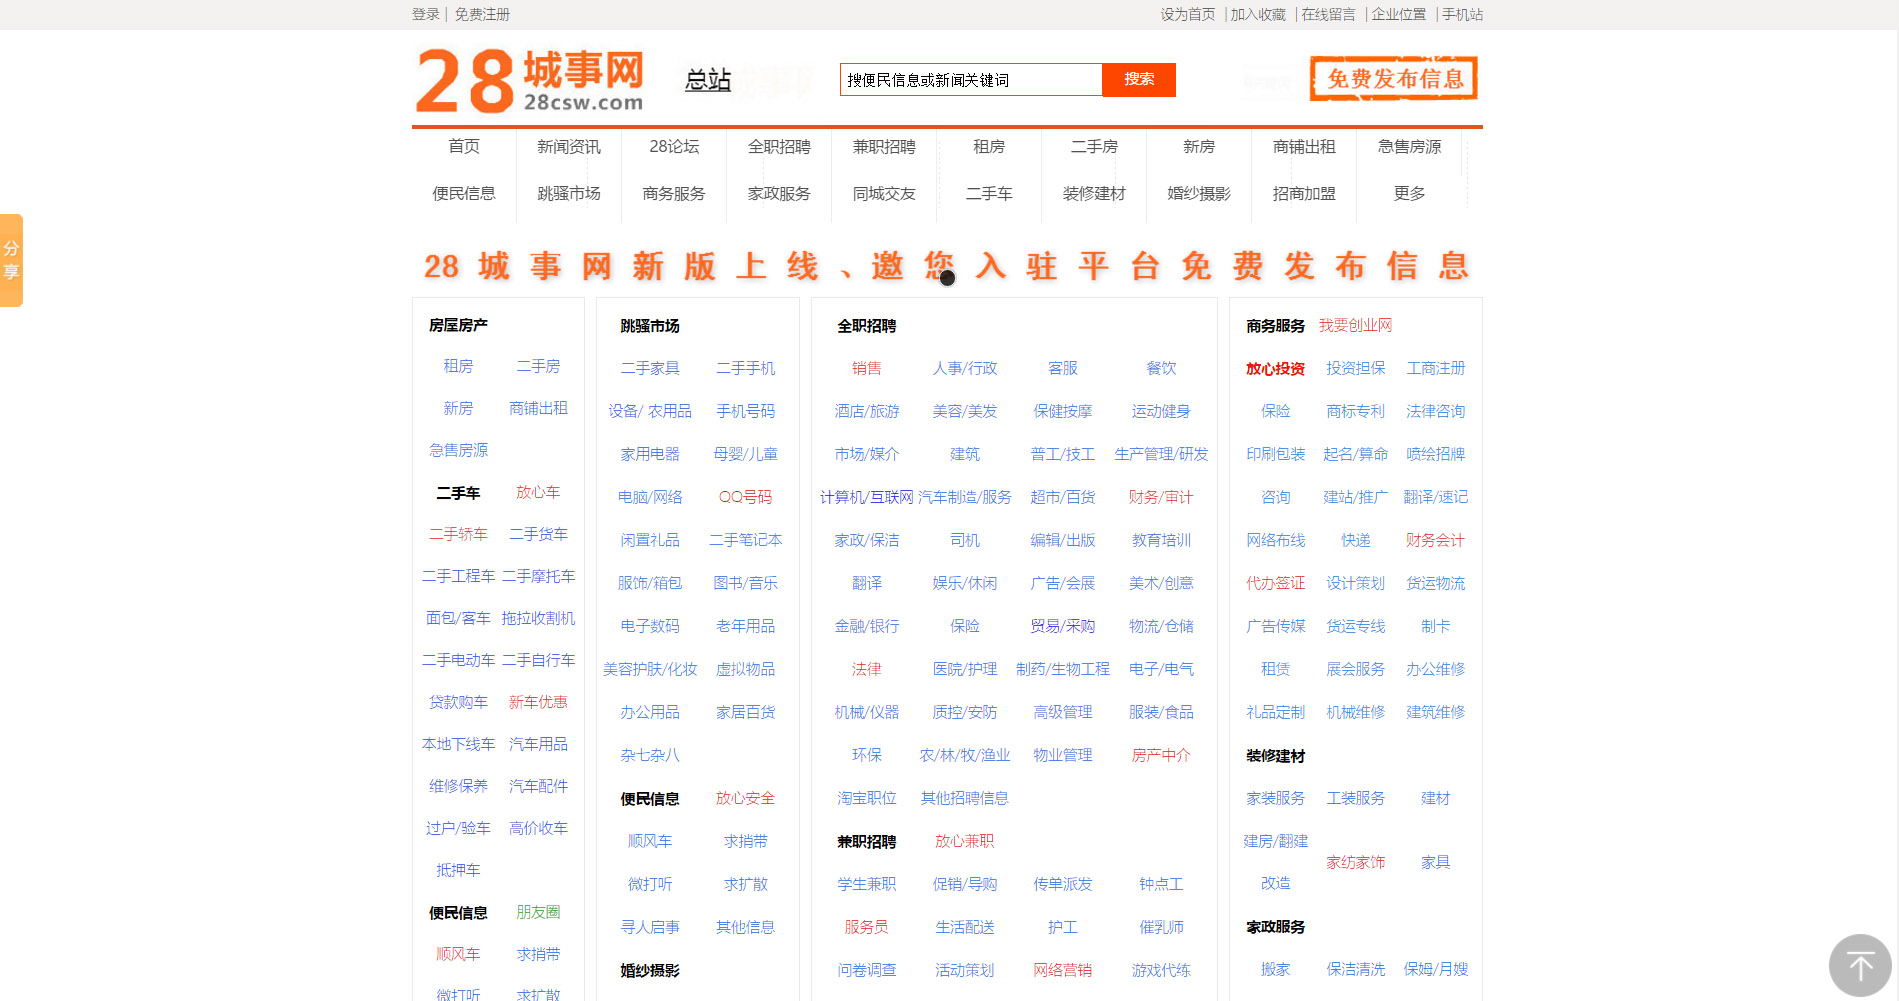Viewport: 1899px width, 1001px height.
Task: Select the 保姆/月嫂 service link
Action: 1435,969
